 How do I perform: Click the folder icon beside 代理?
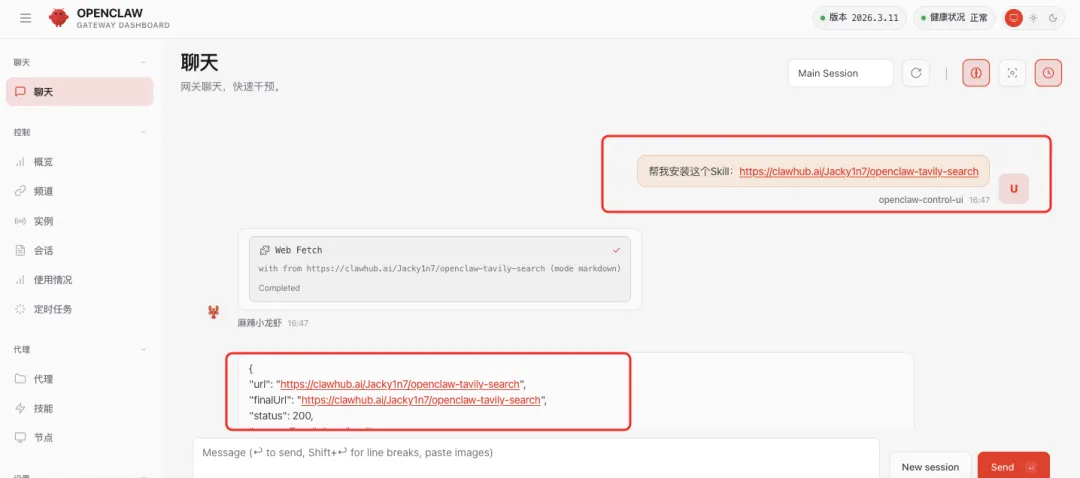(x=20, y=379)
